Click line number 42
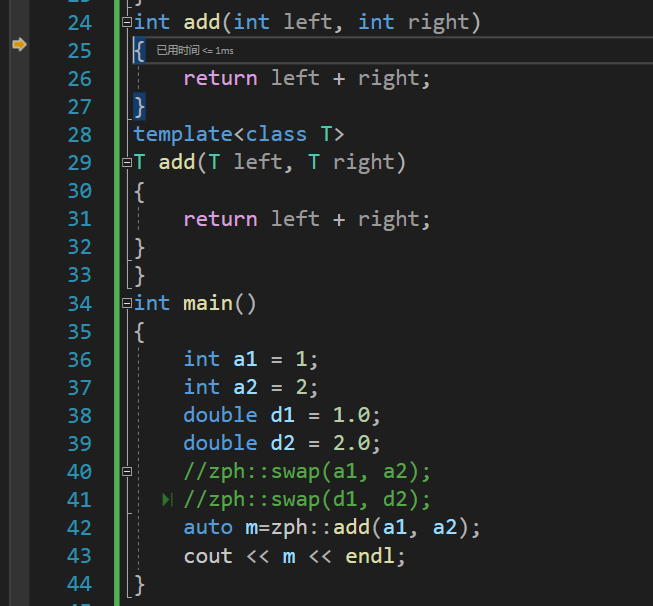 click(79, 528)
